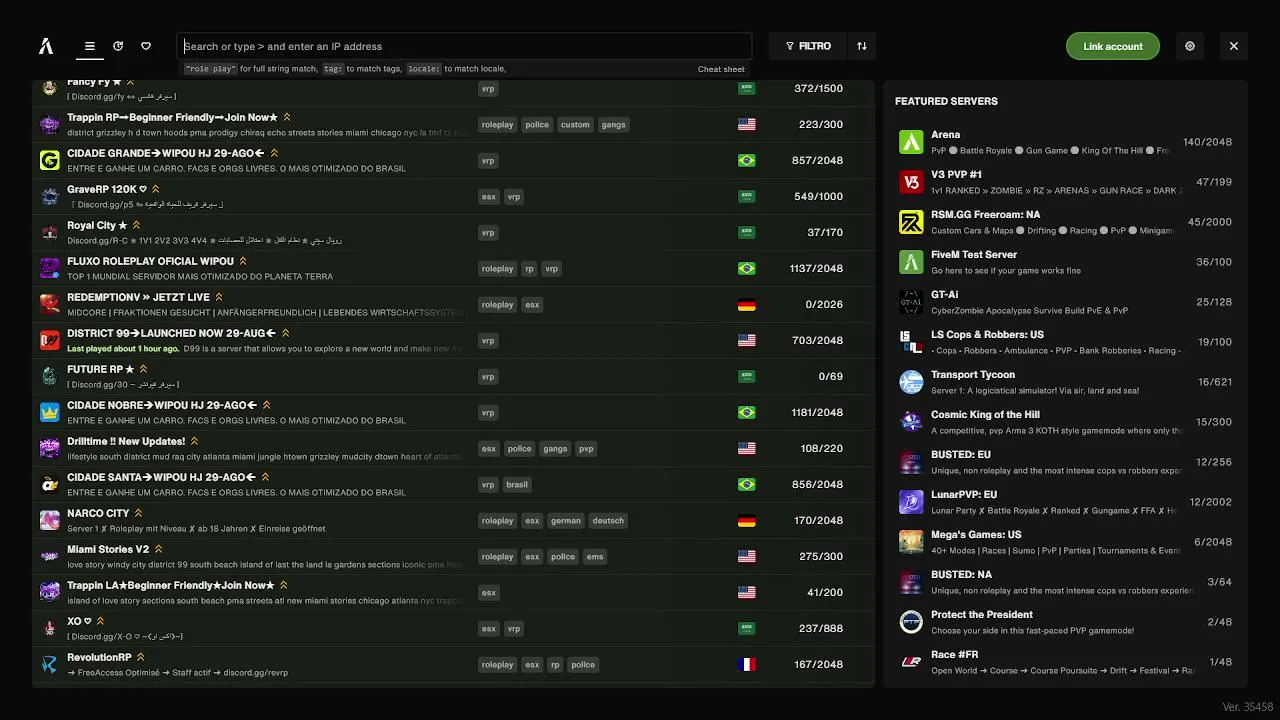Open the BUSTED: EU featured server

coord(1065,462)
